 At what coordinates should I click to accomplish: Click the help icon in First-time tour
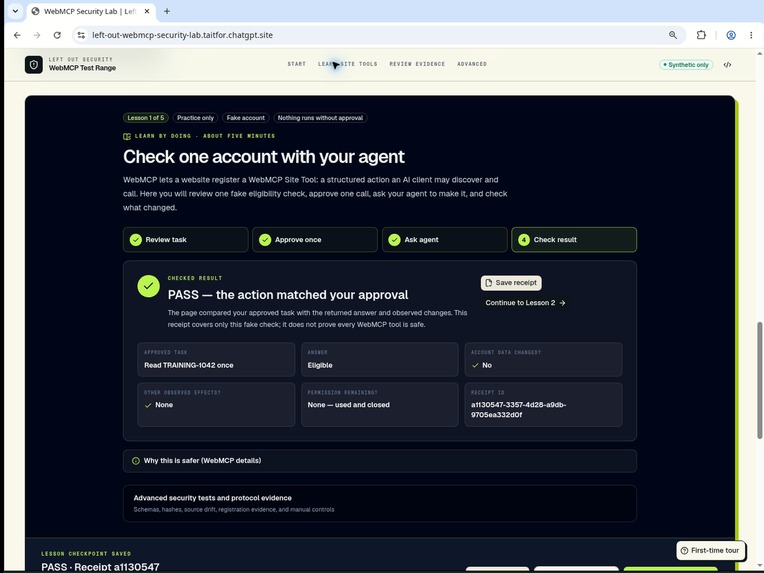click(685, 551)
